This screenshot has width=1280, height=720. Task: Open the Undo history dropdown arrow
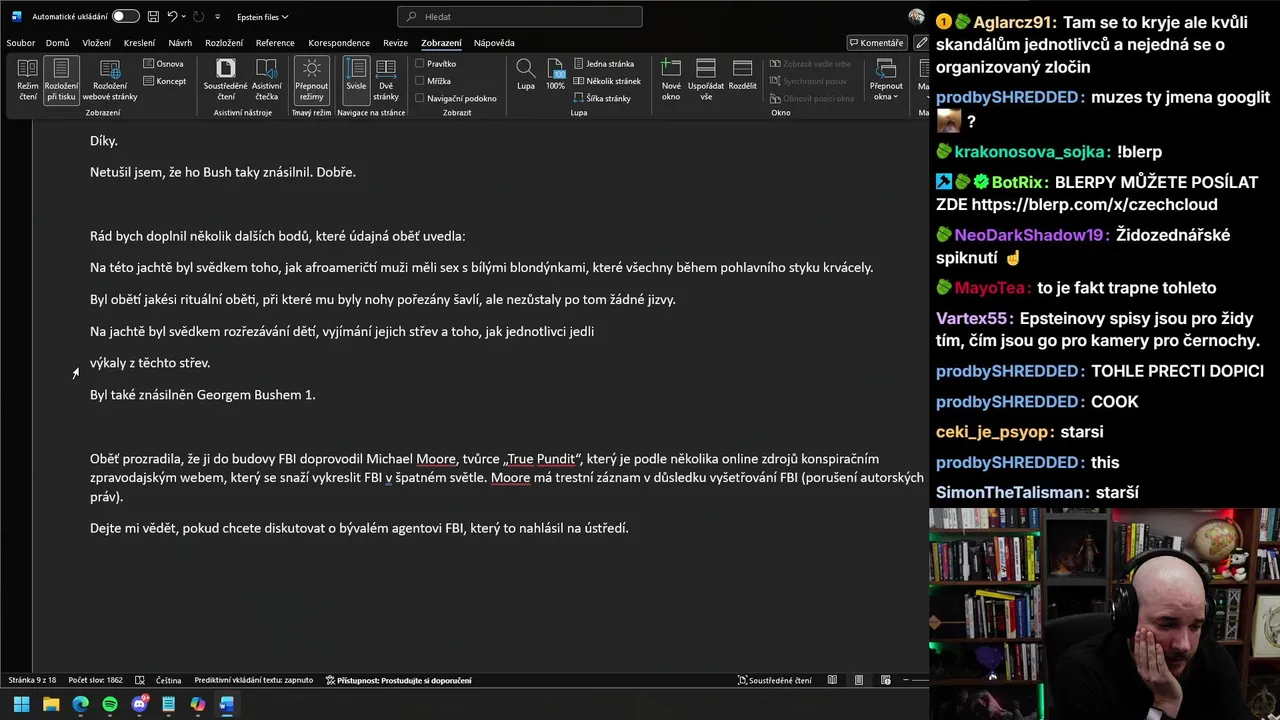click(x=186, y=17)
